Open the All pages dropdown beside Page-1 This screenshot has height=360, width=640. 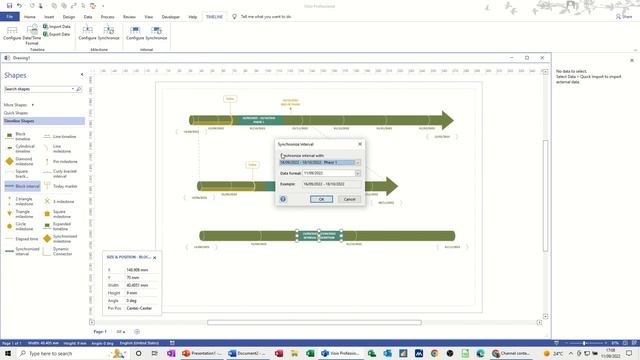coord(121,332)
